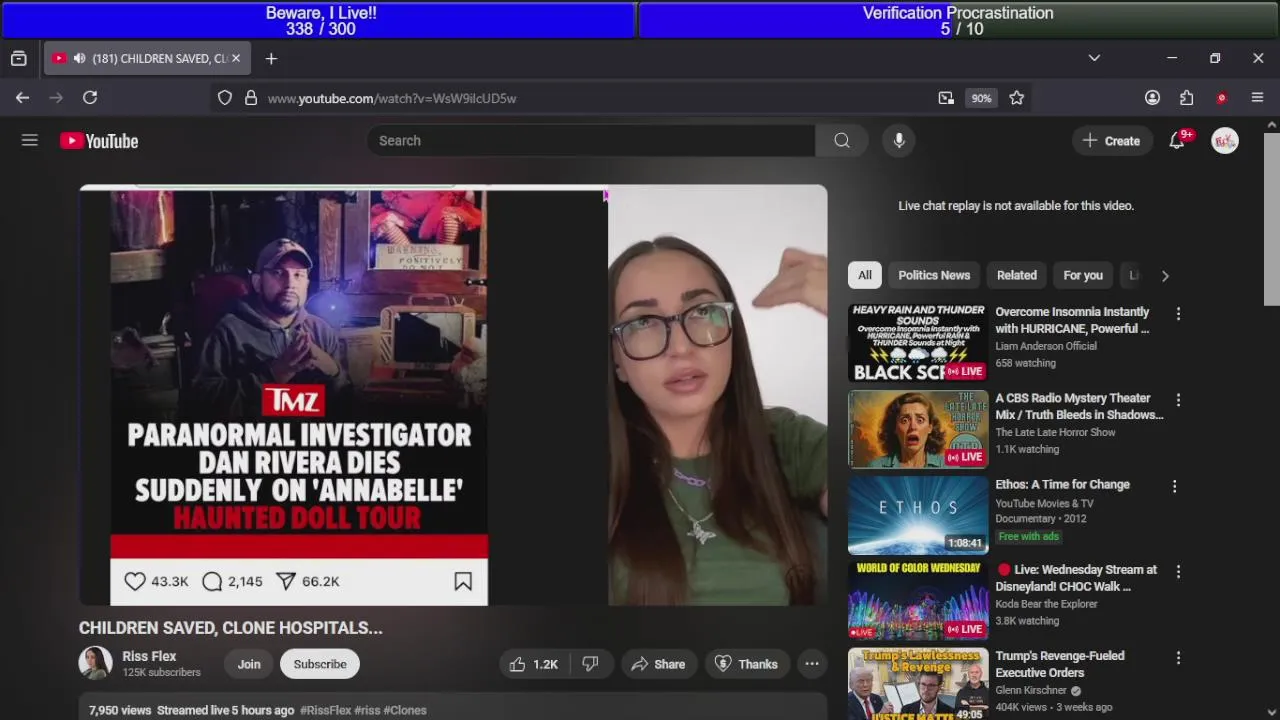Bookmark this page with the star icon
The height and width of the screenshot is (720, 1280).
(1017, 98)
